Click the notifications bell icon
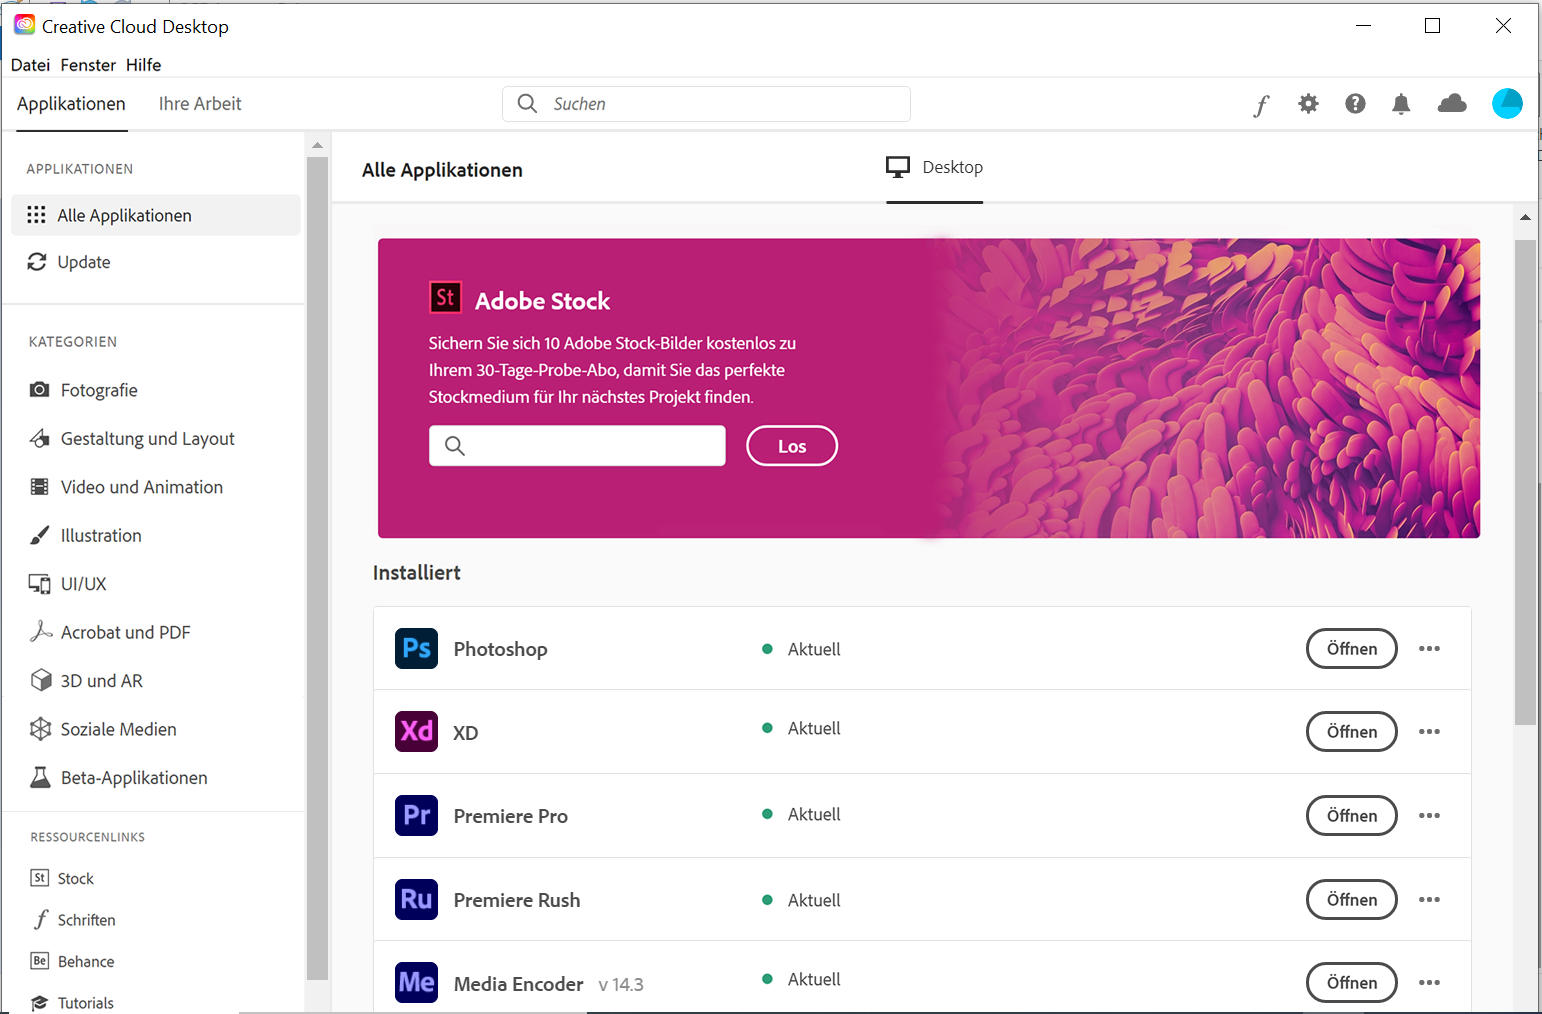Screen dimensions: 1542x1014 (x=1401, y=103)
